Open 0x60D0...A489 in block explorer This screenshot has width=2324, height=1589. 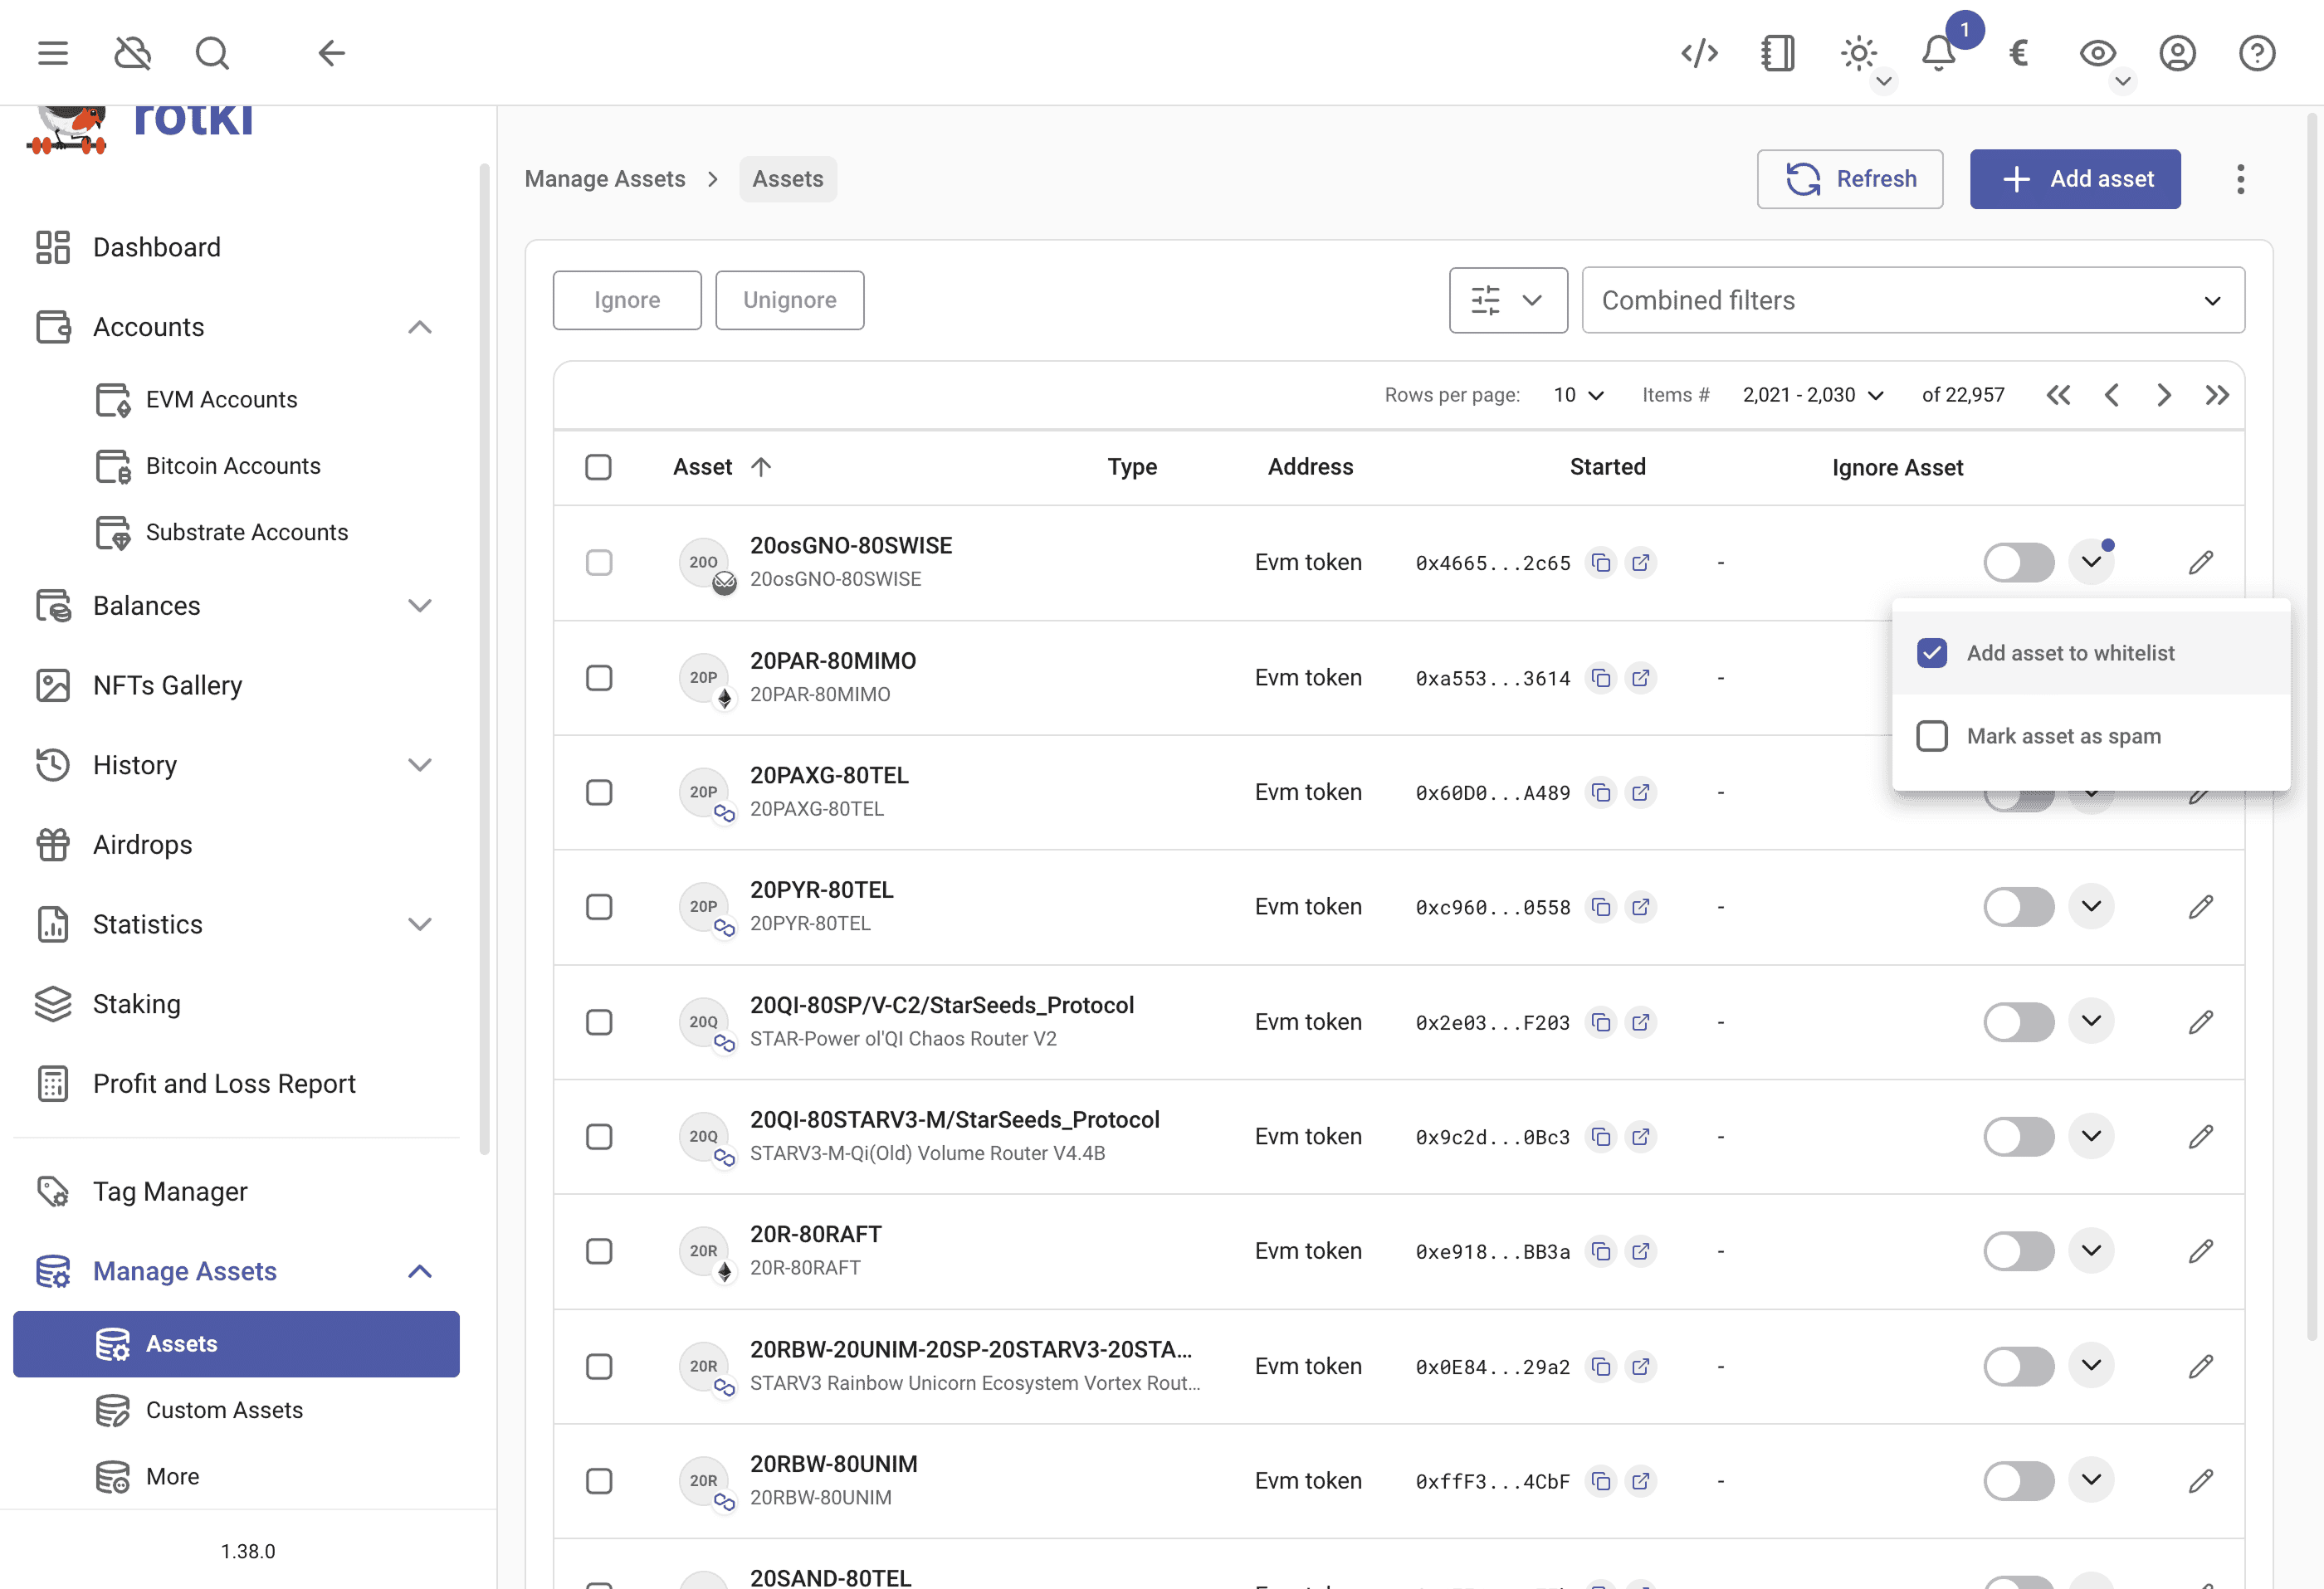pos(1641,792)
